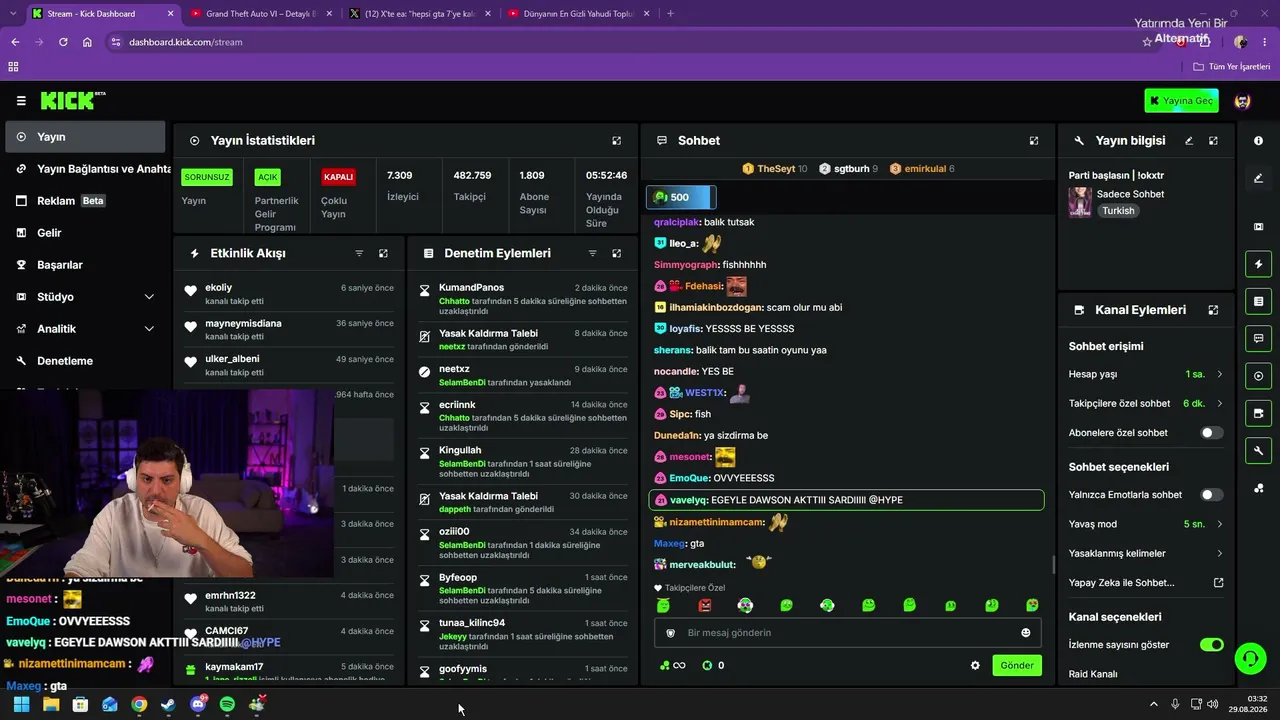The width and height of the screenshot is (1280, 720).
Task: Go to Gelir in sidebar
Action: point(85,233)
